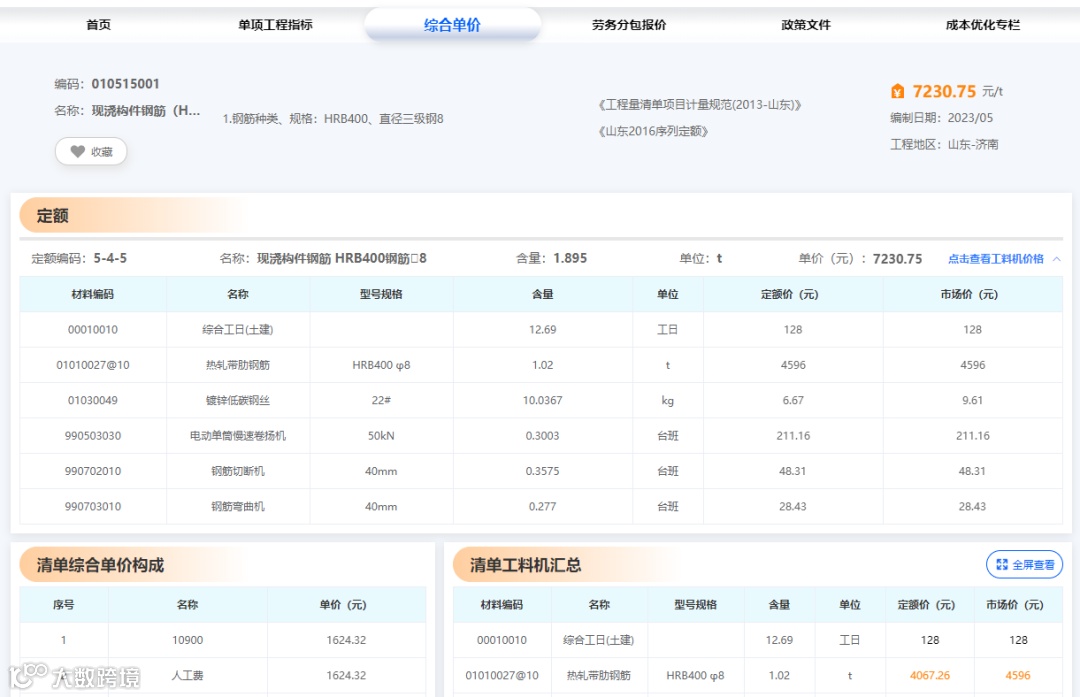Click the orange price tag icon
1080x697 pixels.
coord(897,91)
